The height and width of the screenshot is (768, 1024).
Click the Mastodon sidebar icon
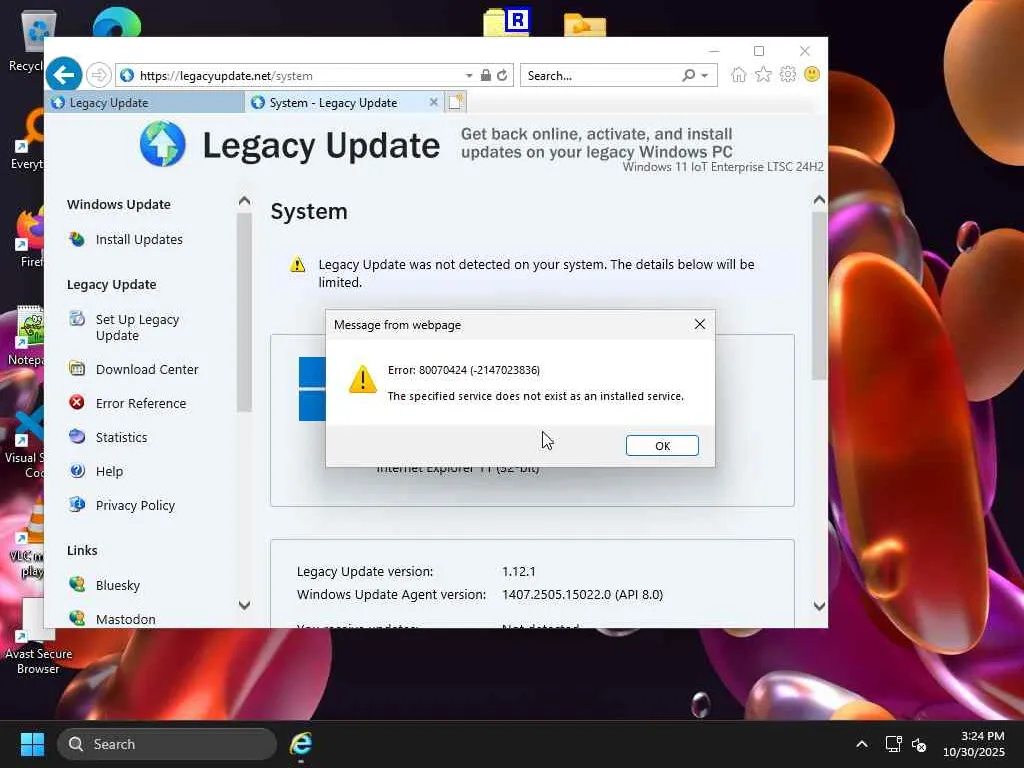(x=77, y=618)
